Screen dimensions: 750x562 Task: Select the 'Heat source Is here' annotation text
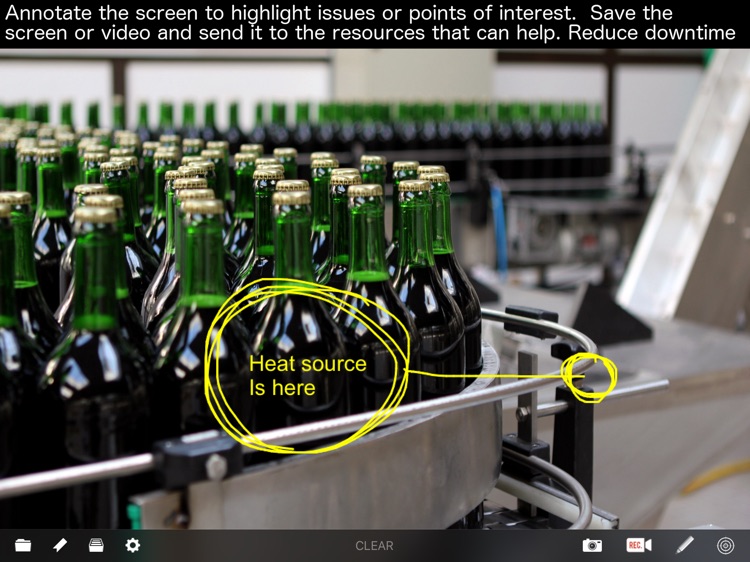click(x=308, y=375)
